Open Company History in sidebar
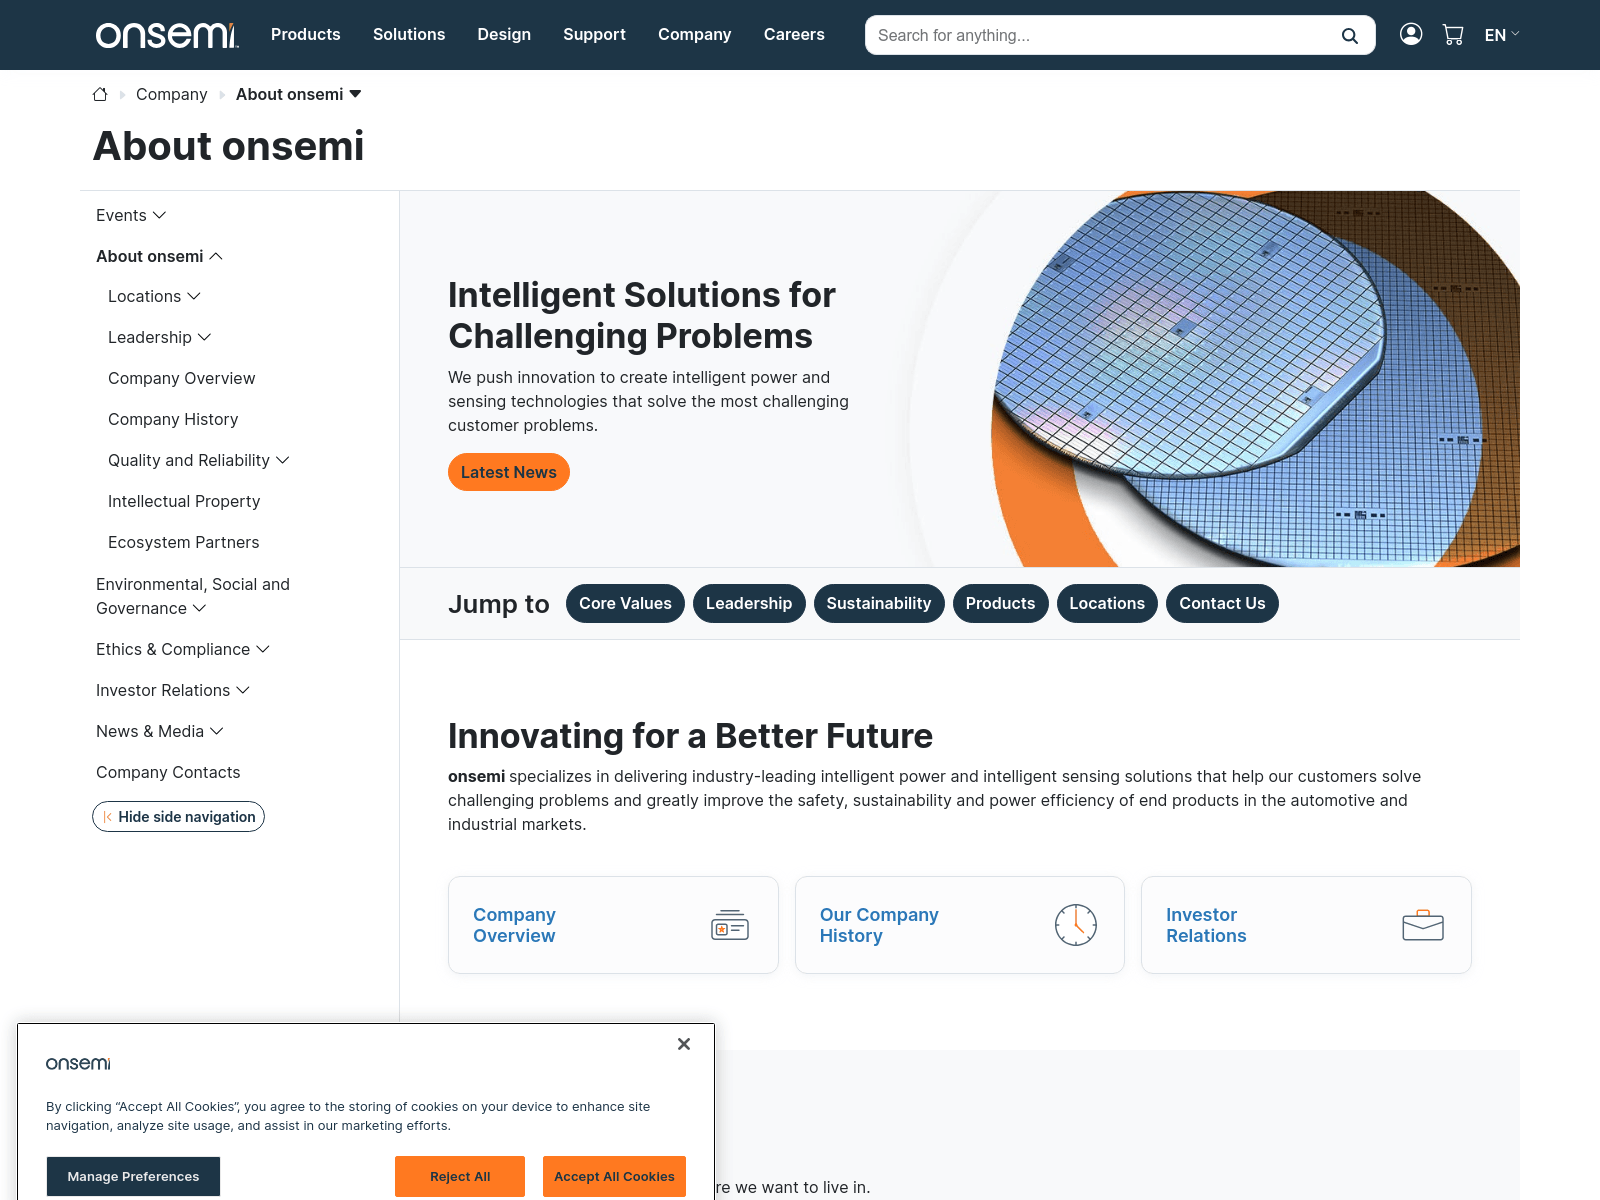 [173, 419]
